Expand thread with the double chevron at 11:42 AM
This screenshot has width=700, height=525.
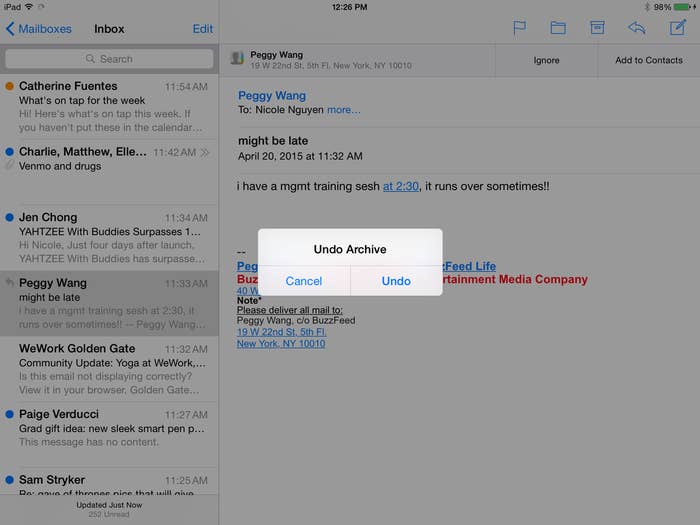coord(205,152)
